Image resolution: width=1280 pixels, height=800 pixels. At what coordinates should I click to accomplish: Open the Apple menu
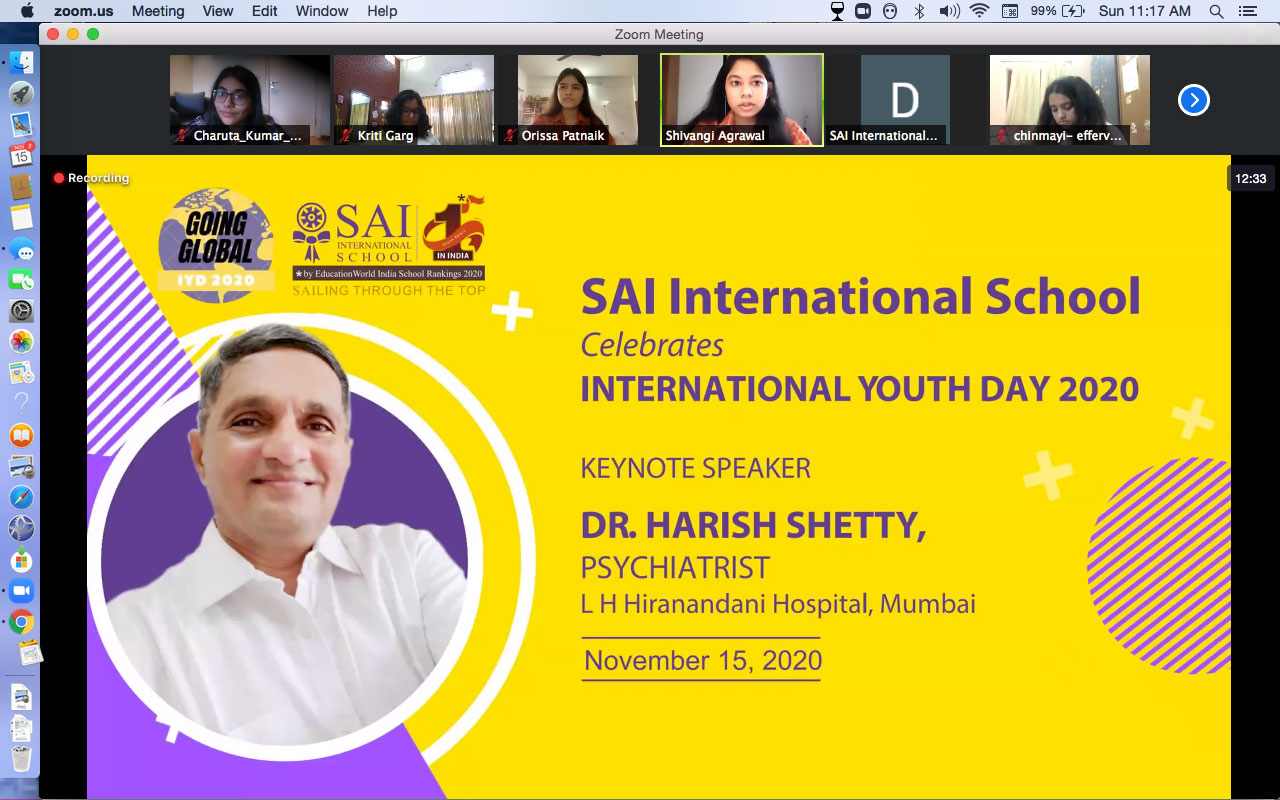(26, 11)
